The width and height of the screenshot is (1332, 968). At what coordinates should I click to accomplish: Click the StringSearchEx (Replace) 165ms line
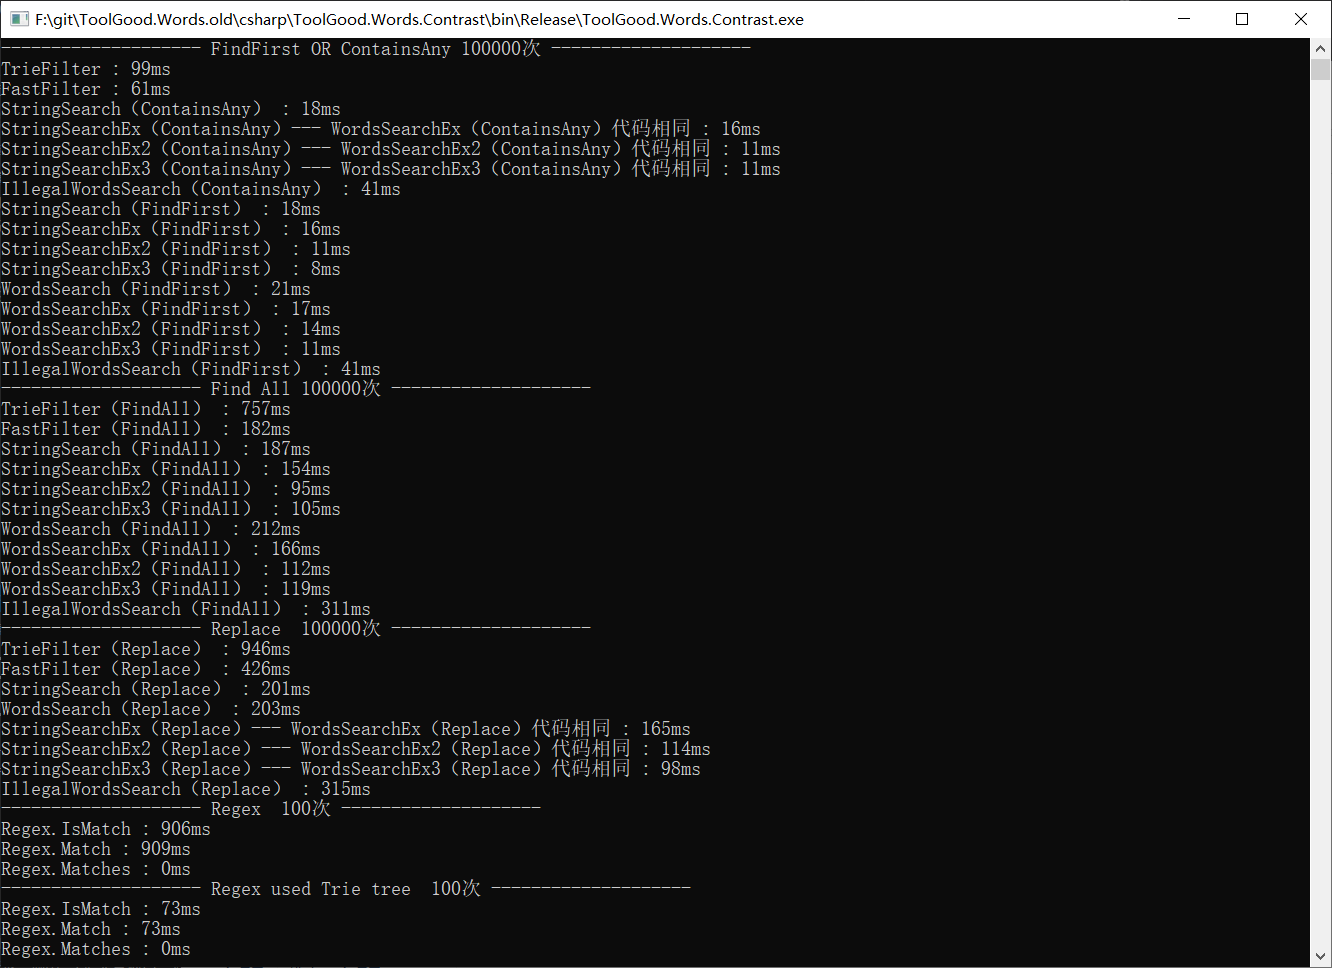click(346, 729)
